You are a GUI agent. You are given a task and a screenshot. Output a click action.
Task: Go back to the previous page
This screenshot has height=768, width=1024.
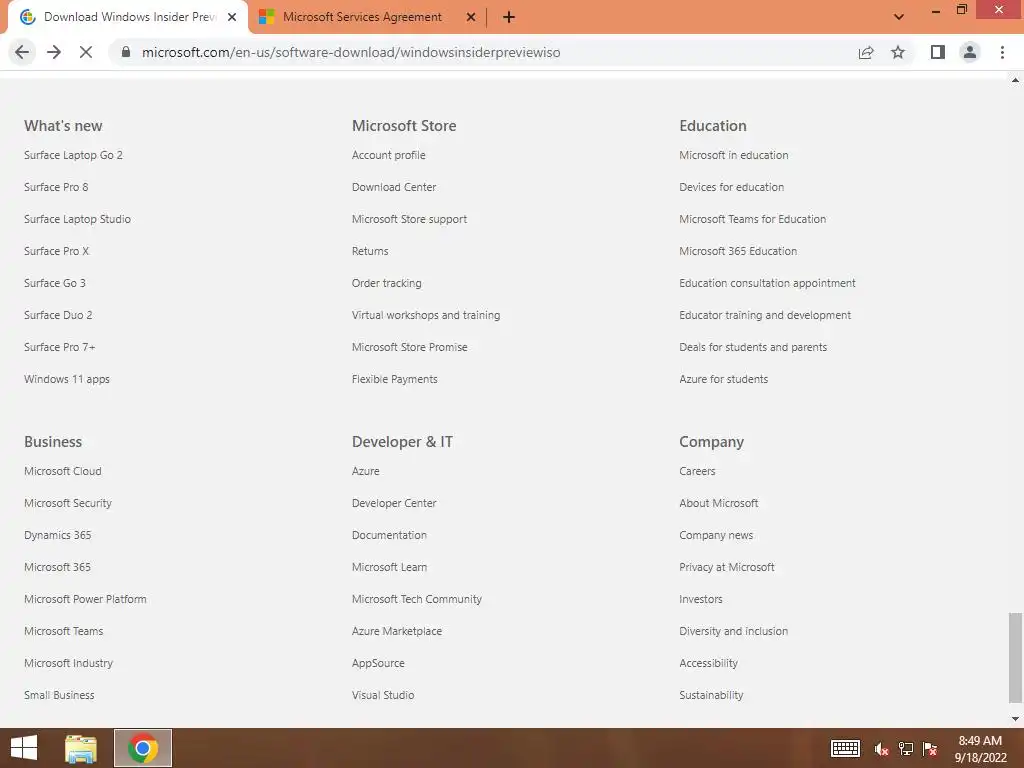(x=22, y=52)
